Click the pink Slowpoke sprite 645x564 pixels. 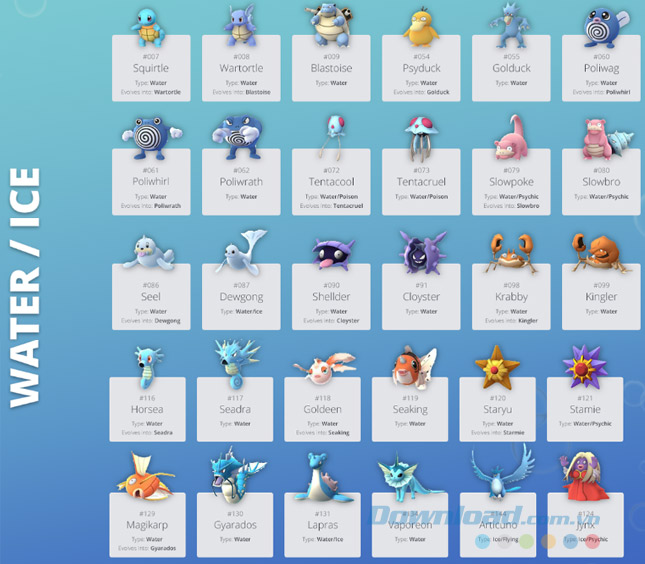pos(511,137)
